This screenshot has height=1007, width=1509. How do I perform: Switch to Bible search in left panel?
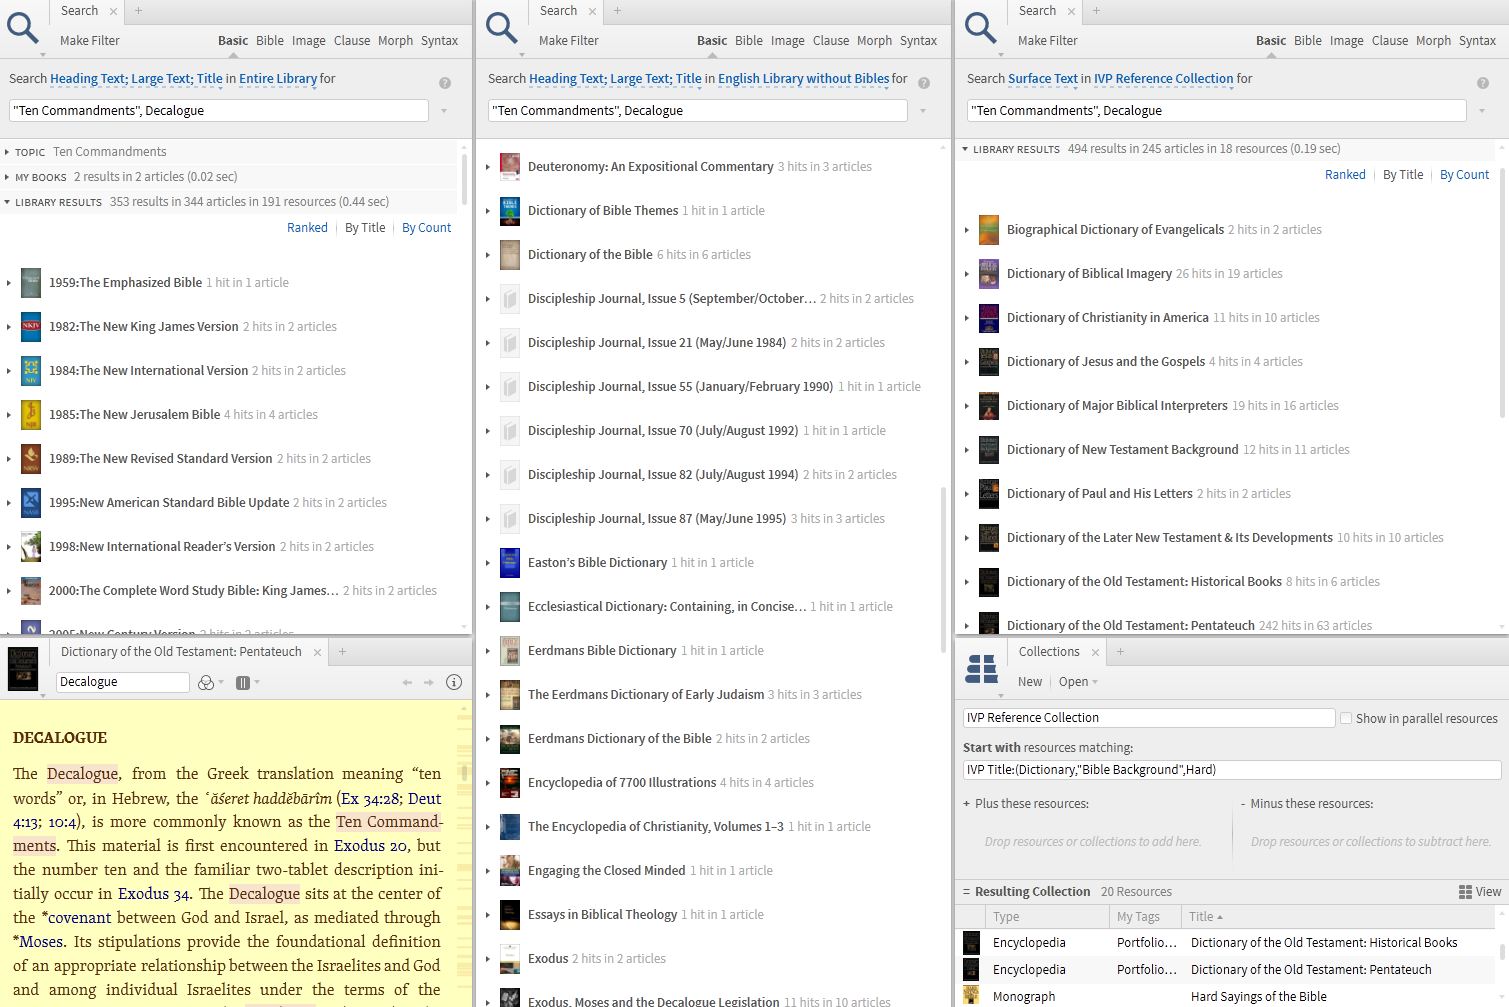[x=270, y=41]
